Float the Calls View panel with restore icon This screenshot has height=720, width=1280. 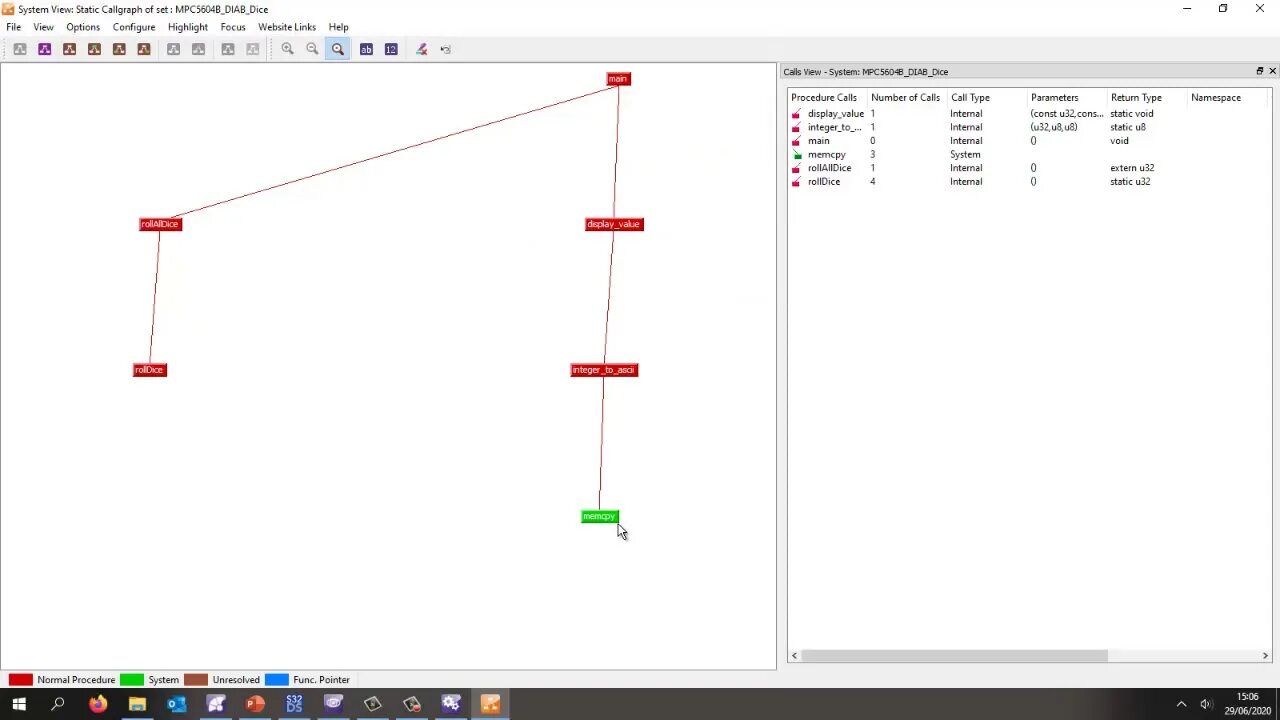coord(1259,71)
